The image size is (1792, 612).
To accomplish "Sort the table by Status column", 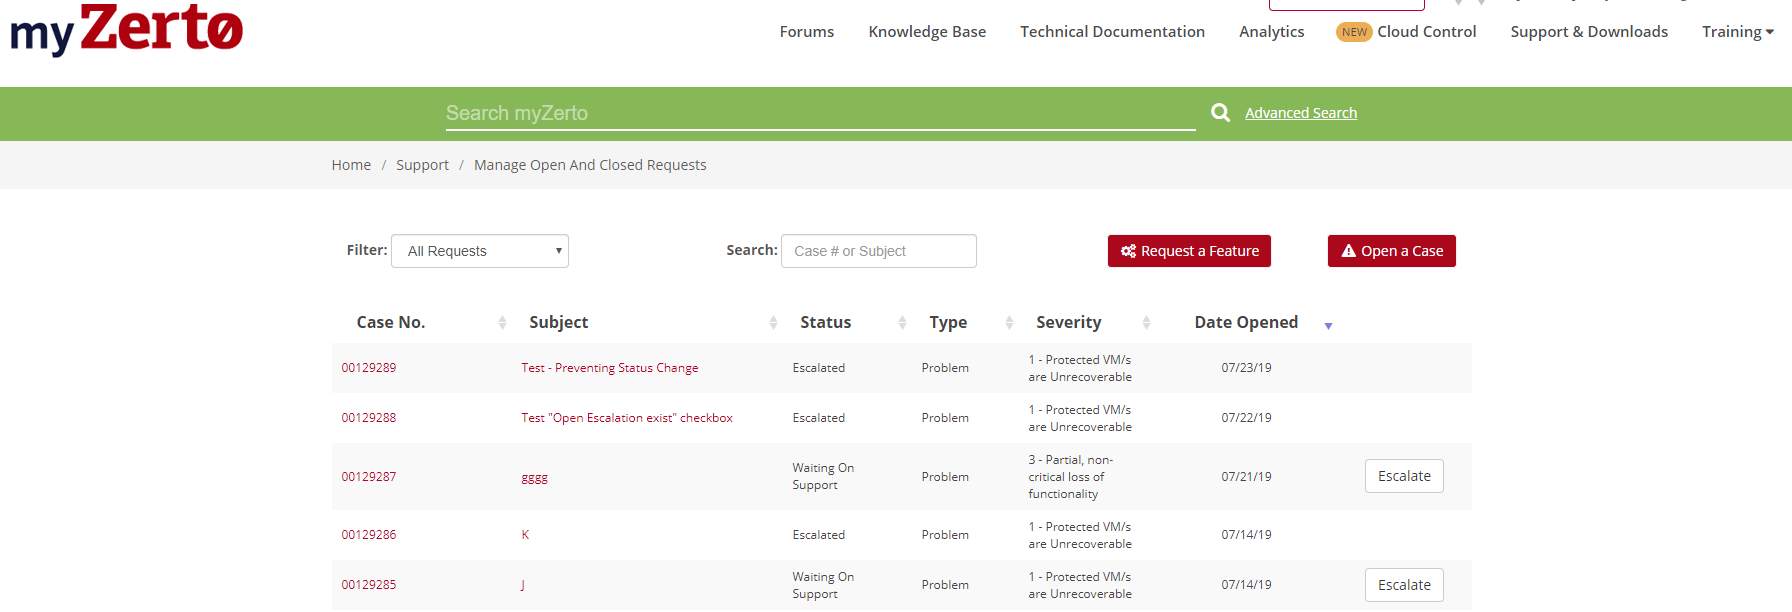I will tap(902, 322).
